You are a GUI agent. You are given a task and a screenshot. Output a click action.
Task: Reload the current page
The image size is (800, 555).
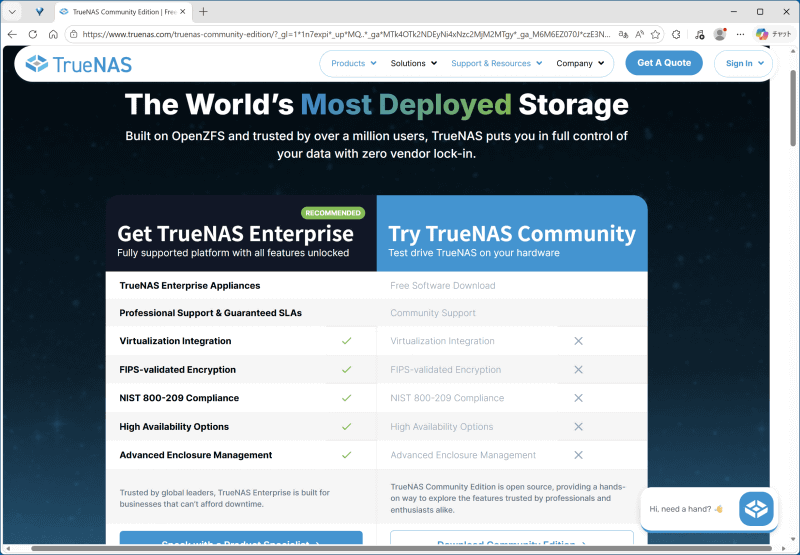tap(33, 34)
